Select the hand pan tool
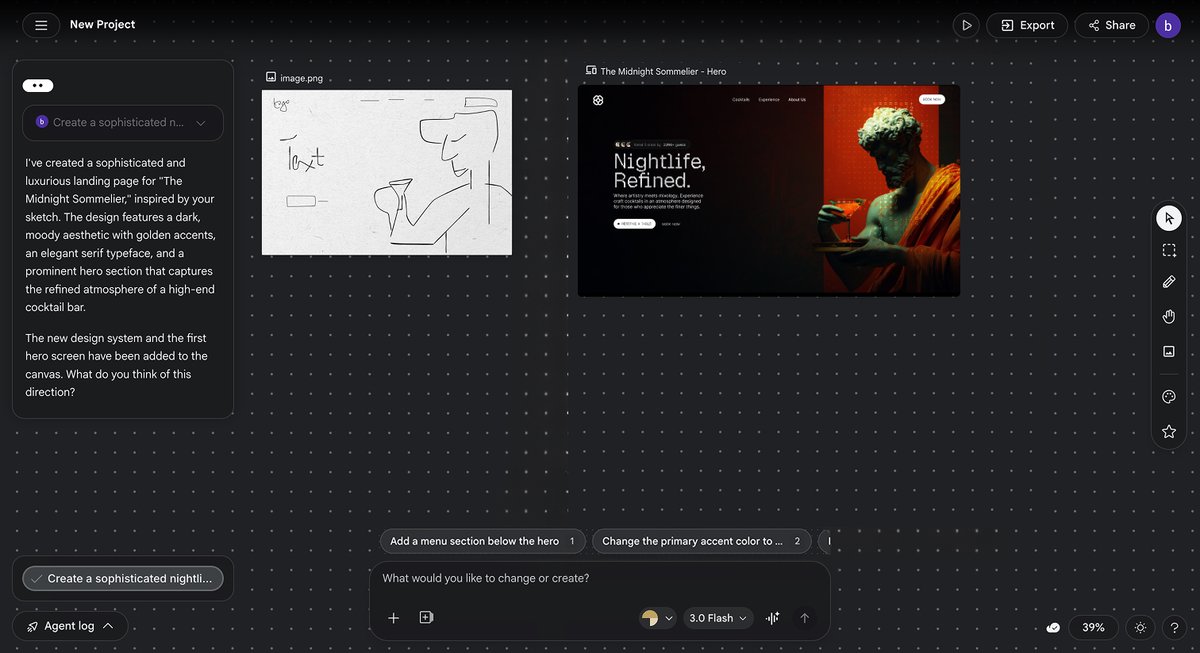Viewport: 1200px width, 653px height. [1169, 317]
